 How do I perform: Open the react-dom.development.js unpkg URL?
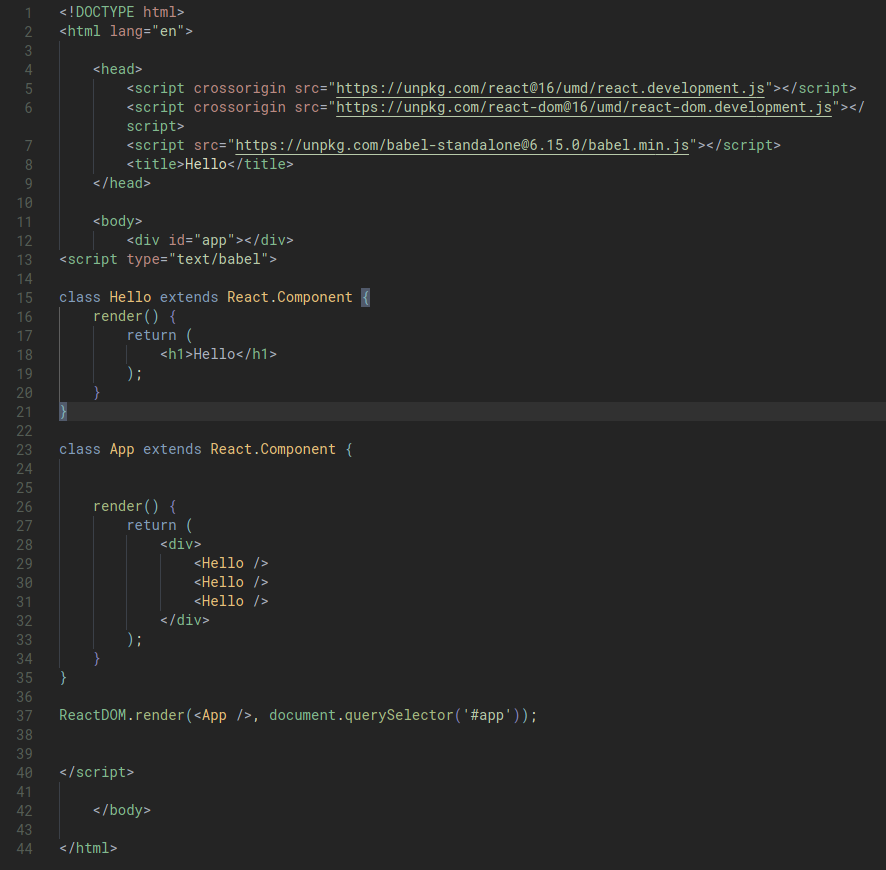click(x=584, y=107)
